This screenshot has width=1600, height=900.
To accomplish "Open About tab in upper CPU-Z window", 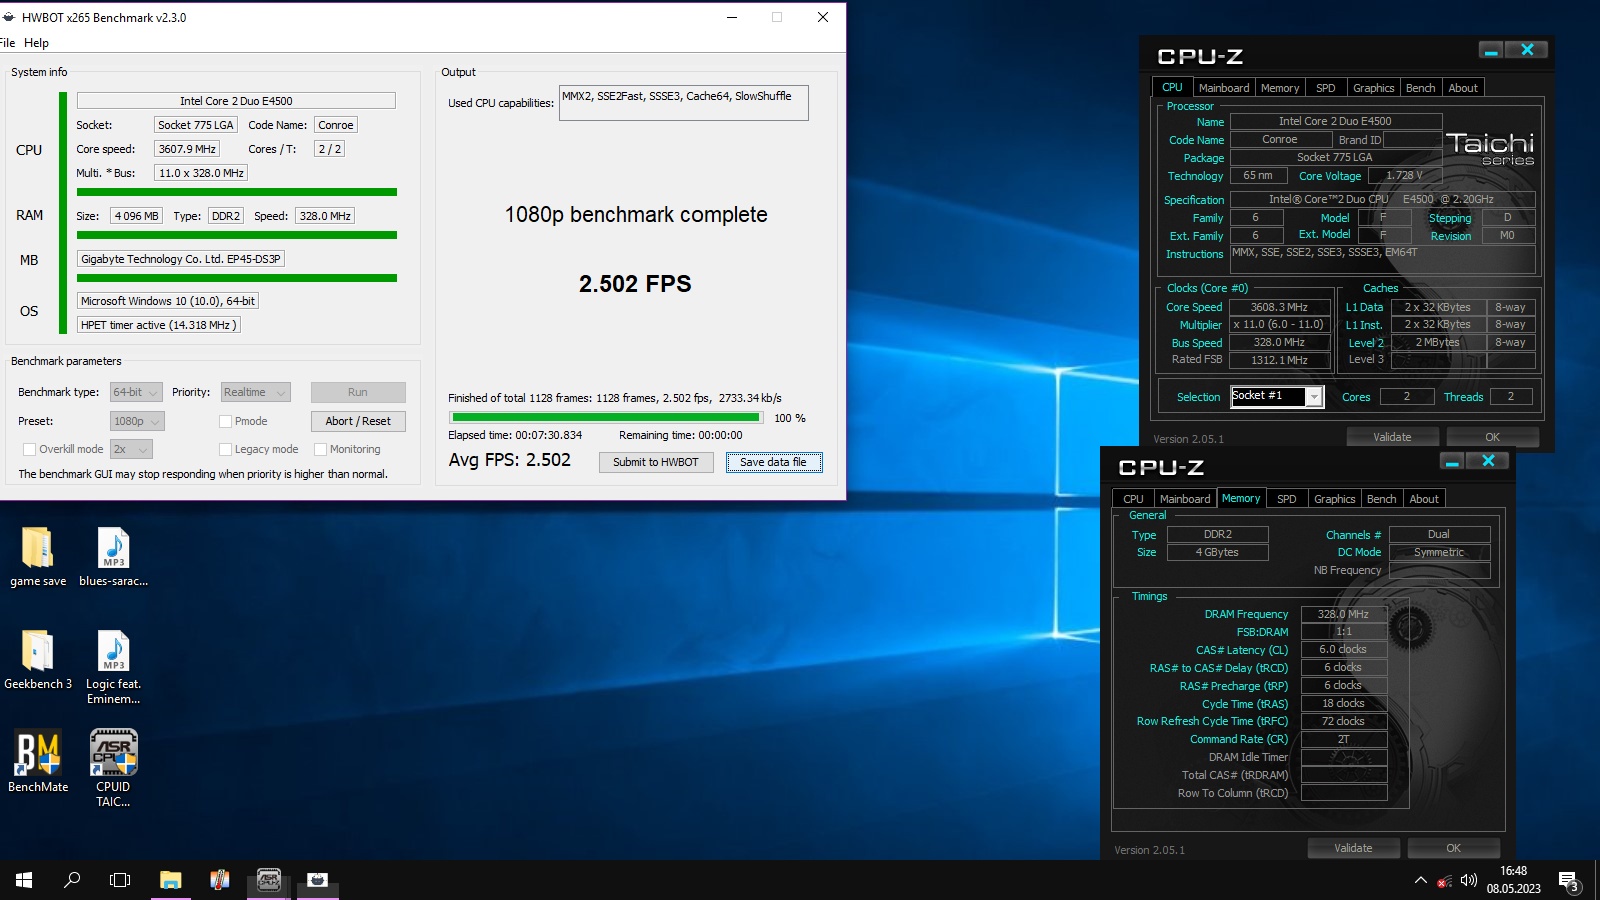I will pos(1463,88).
